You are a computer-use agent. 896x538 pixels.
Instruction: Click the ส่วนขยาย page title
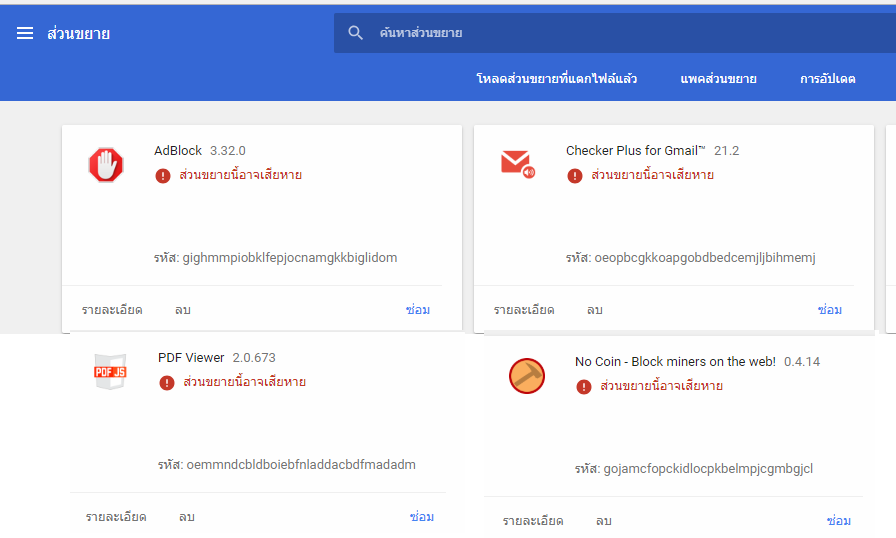click(78, 34)
